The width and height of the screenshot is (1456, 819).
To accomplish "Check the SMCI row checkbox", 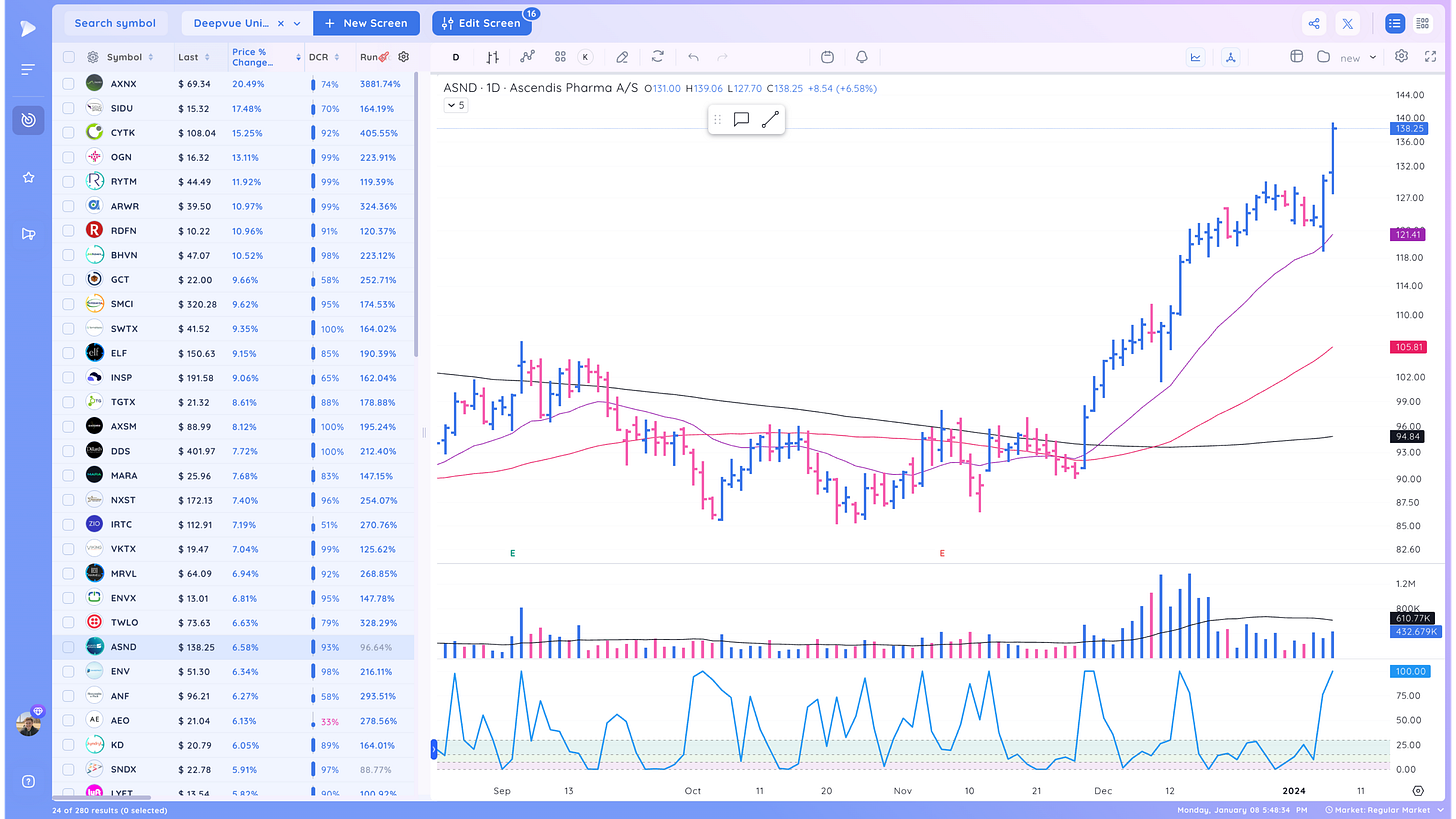I will [68, 304].
